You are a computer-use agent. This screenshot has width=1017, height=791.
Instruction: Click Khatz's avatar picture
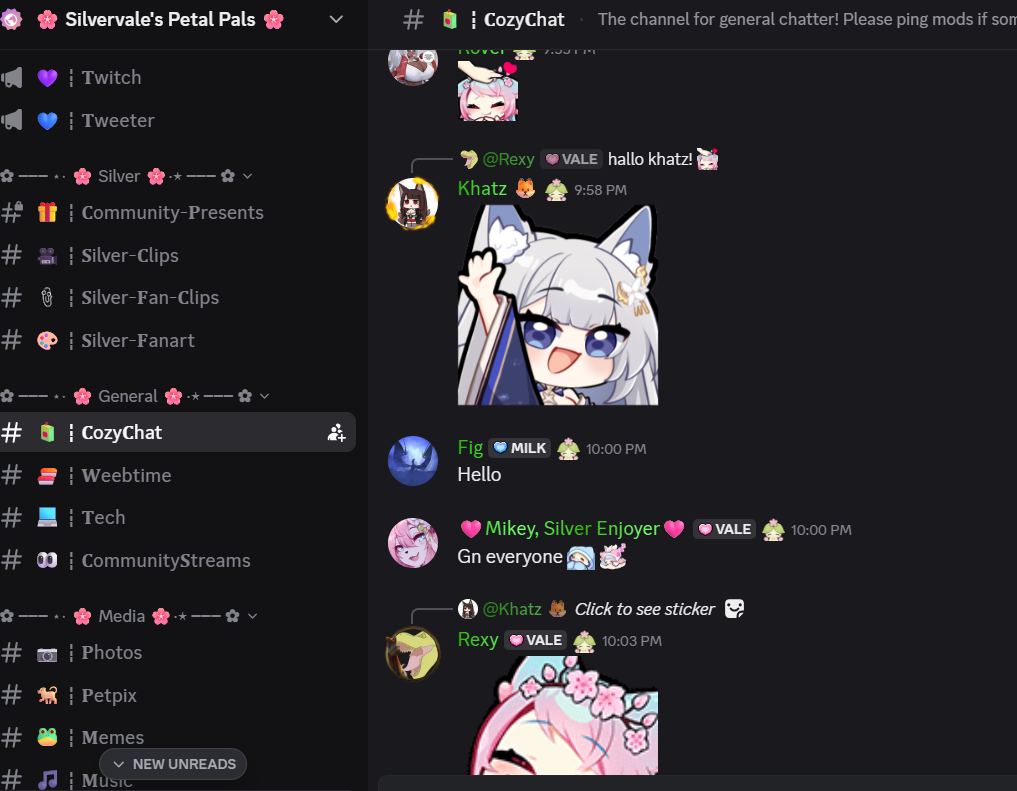click(413, 203)
